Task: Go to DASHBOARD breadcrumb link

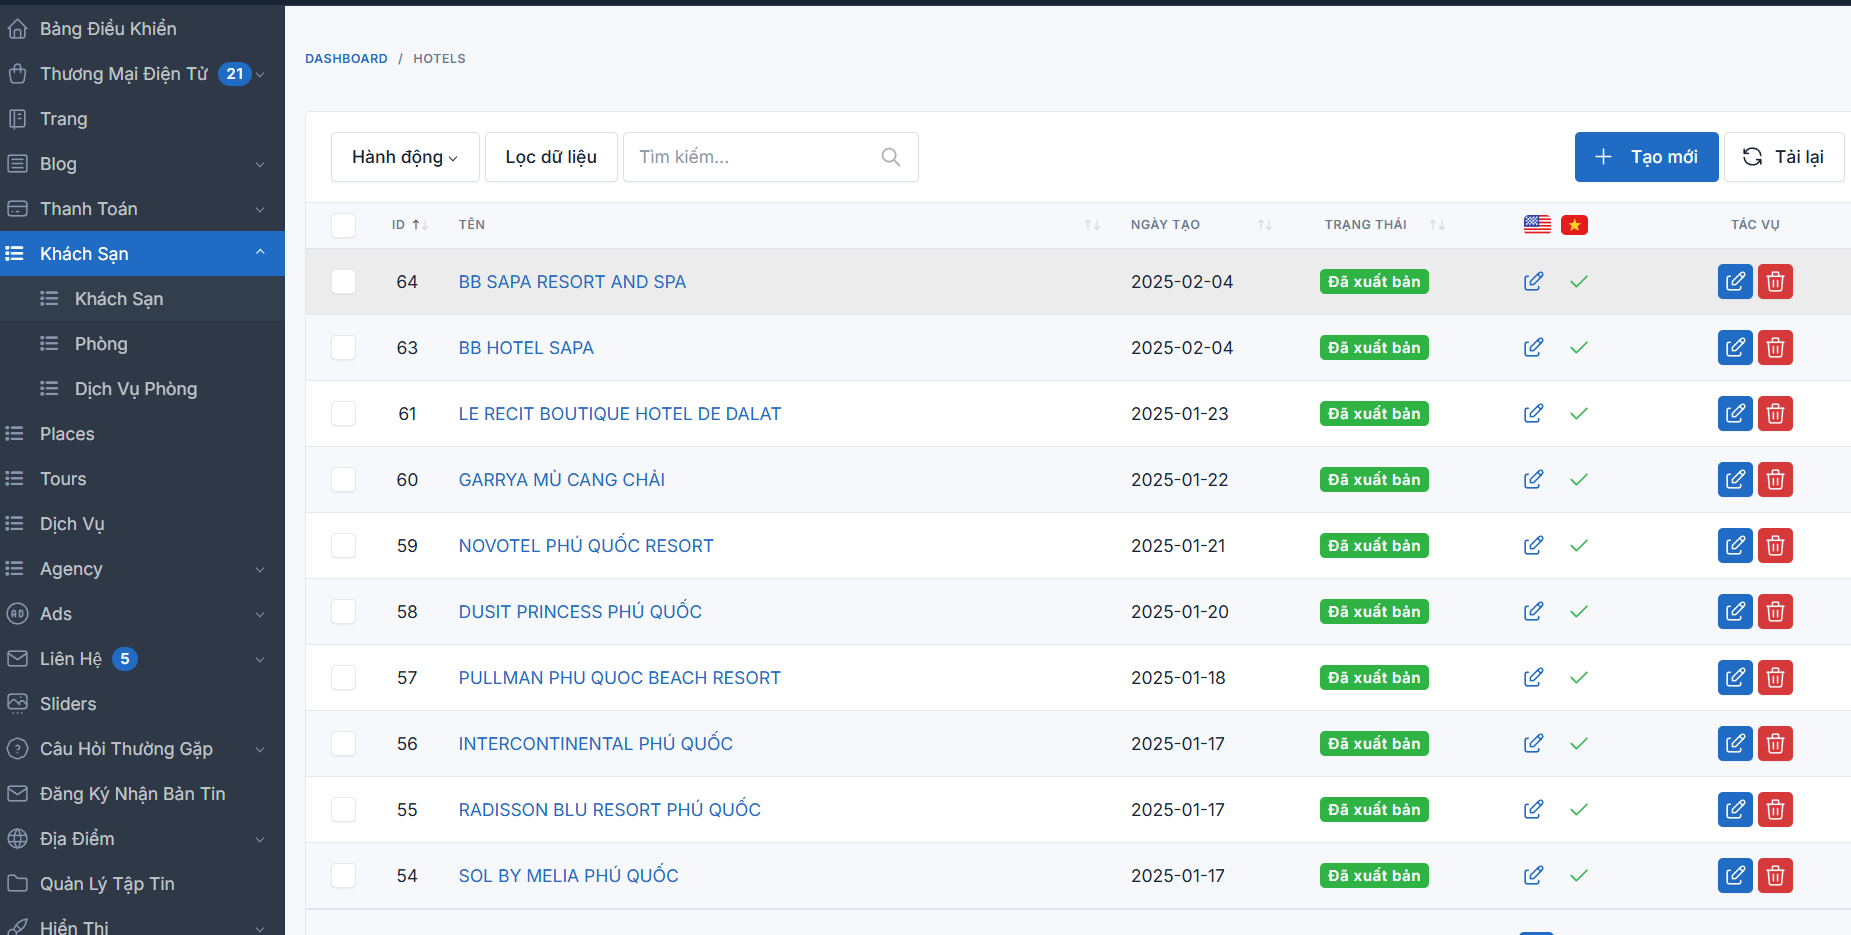Action: pos(346,59)
